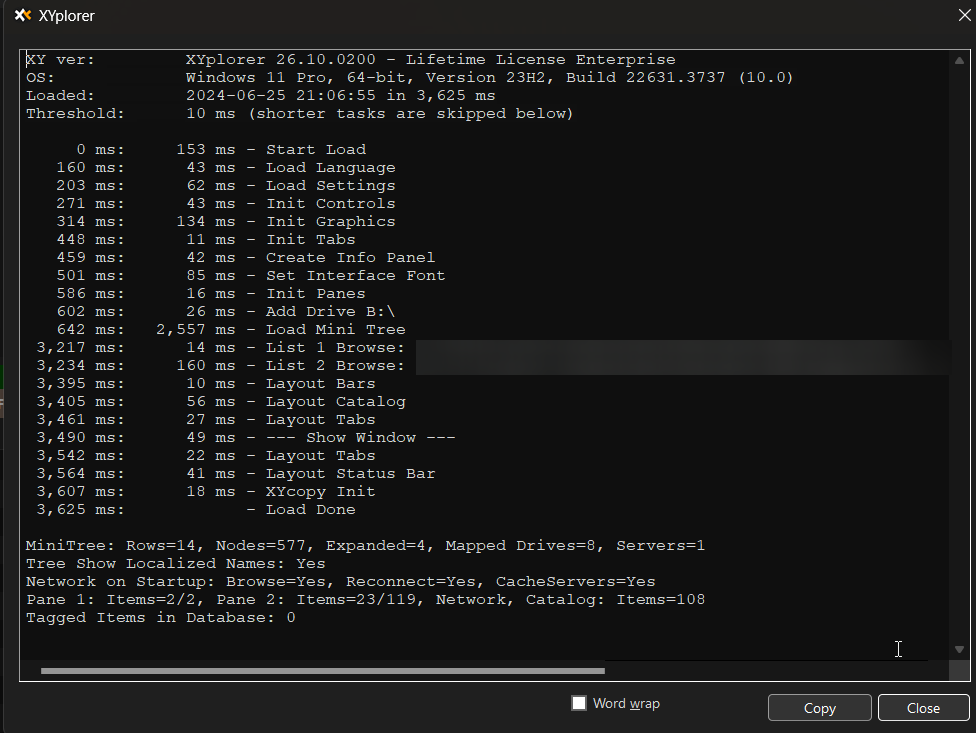
Task: Click the Close button at the bottom
Action: point(923,708)
